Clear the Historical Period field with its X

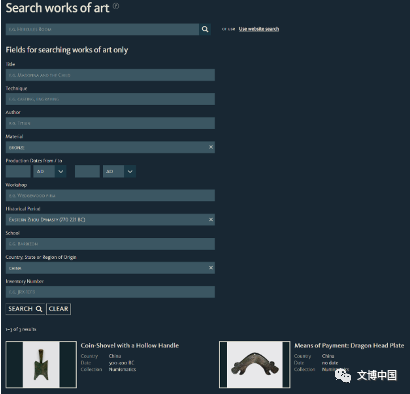point(211,219)
